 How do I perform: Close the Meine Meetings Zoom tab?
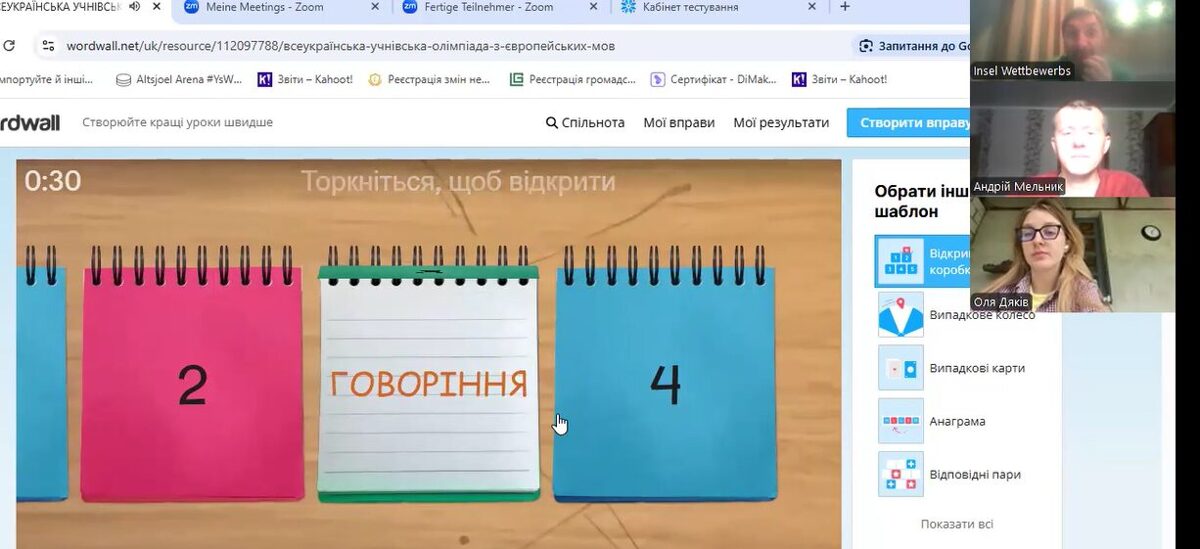[x=375, y=7]
